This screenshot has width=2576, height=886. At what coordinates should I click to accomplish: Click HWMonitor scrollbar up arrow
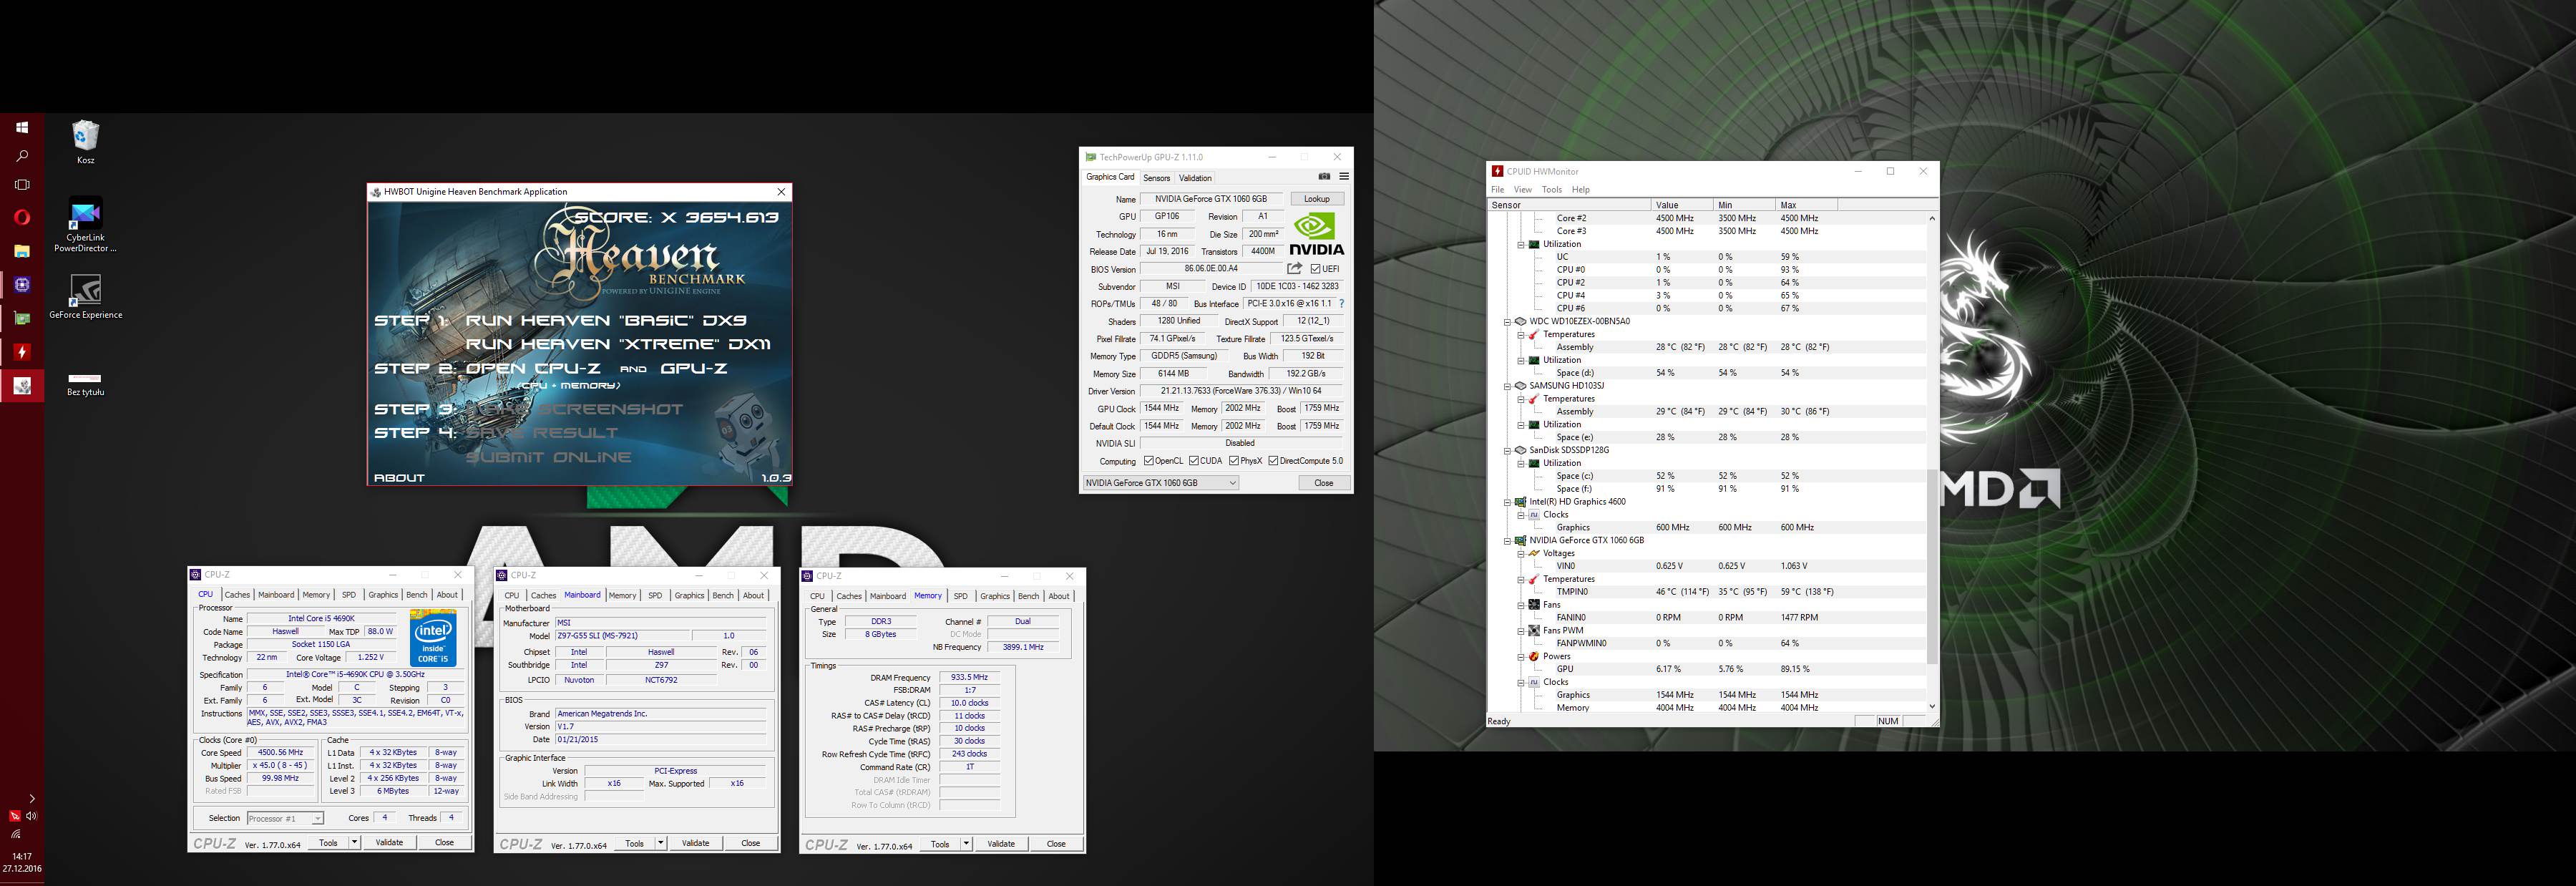[x=1931, y=217]
